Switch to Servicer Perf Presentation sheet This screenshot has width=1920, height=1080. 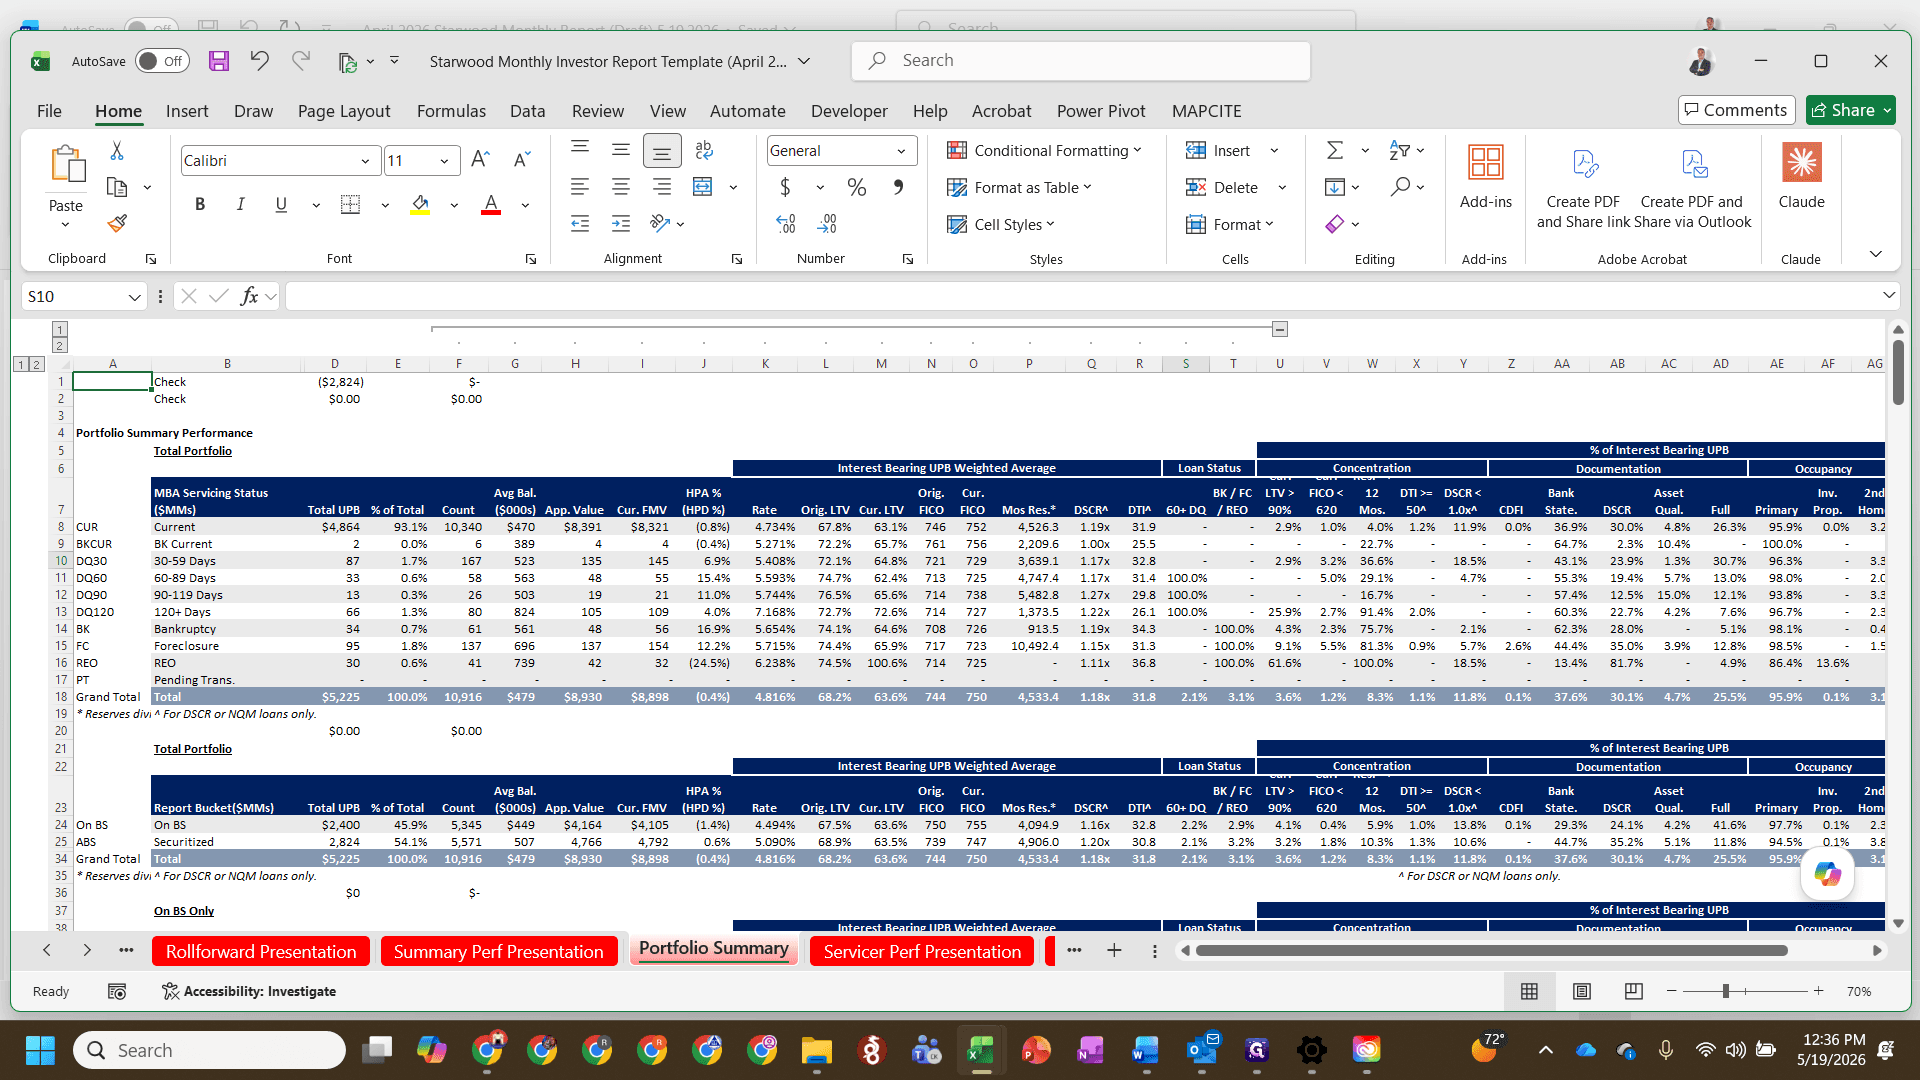click(x=922, y=951)
